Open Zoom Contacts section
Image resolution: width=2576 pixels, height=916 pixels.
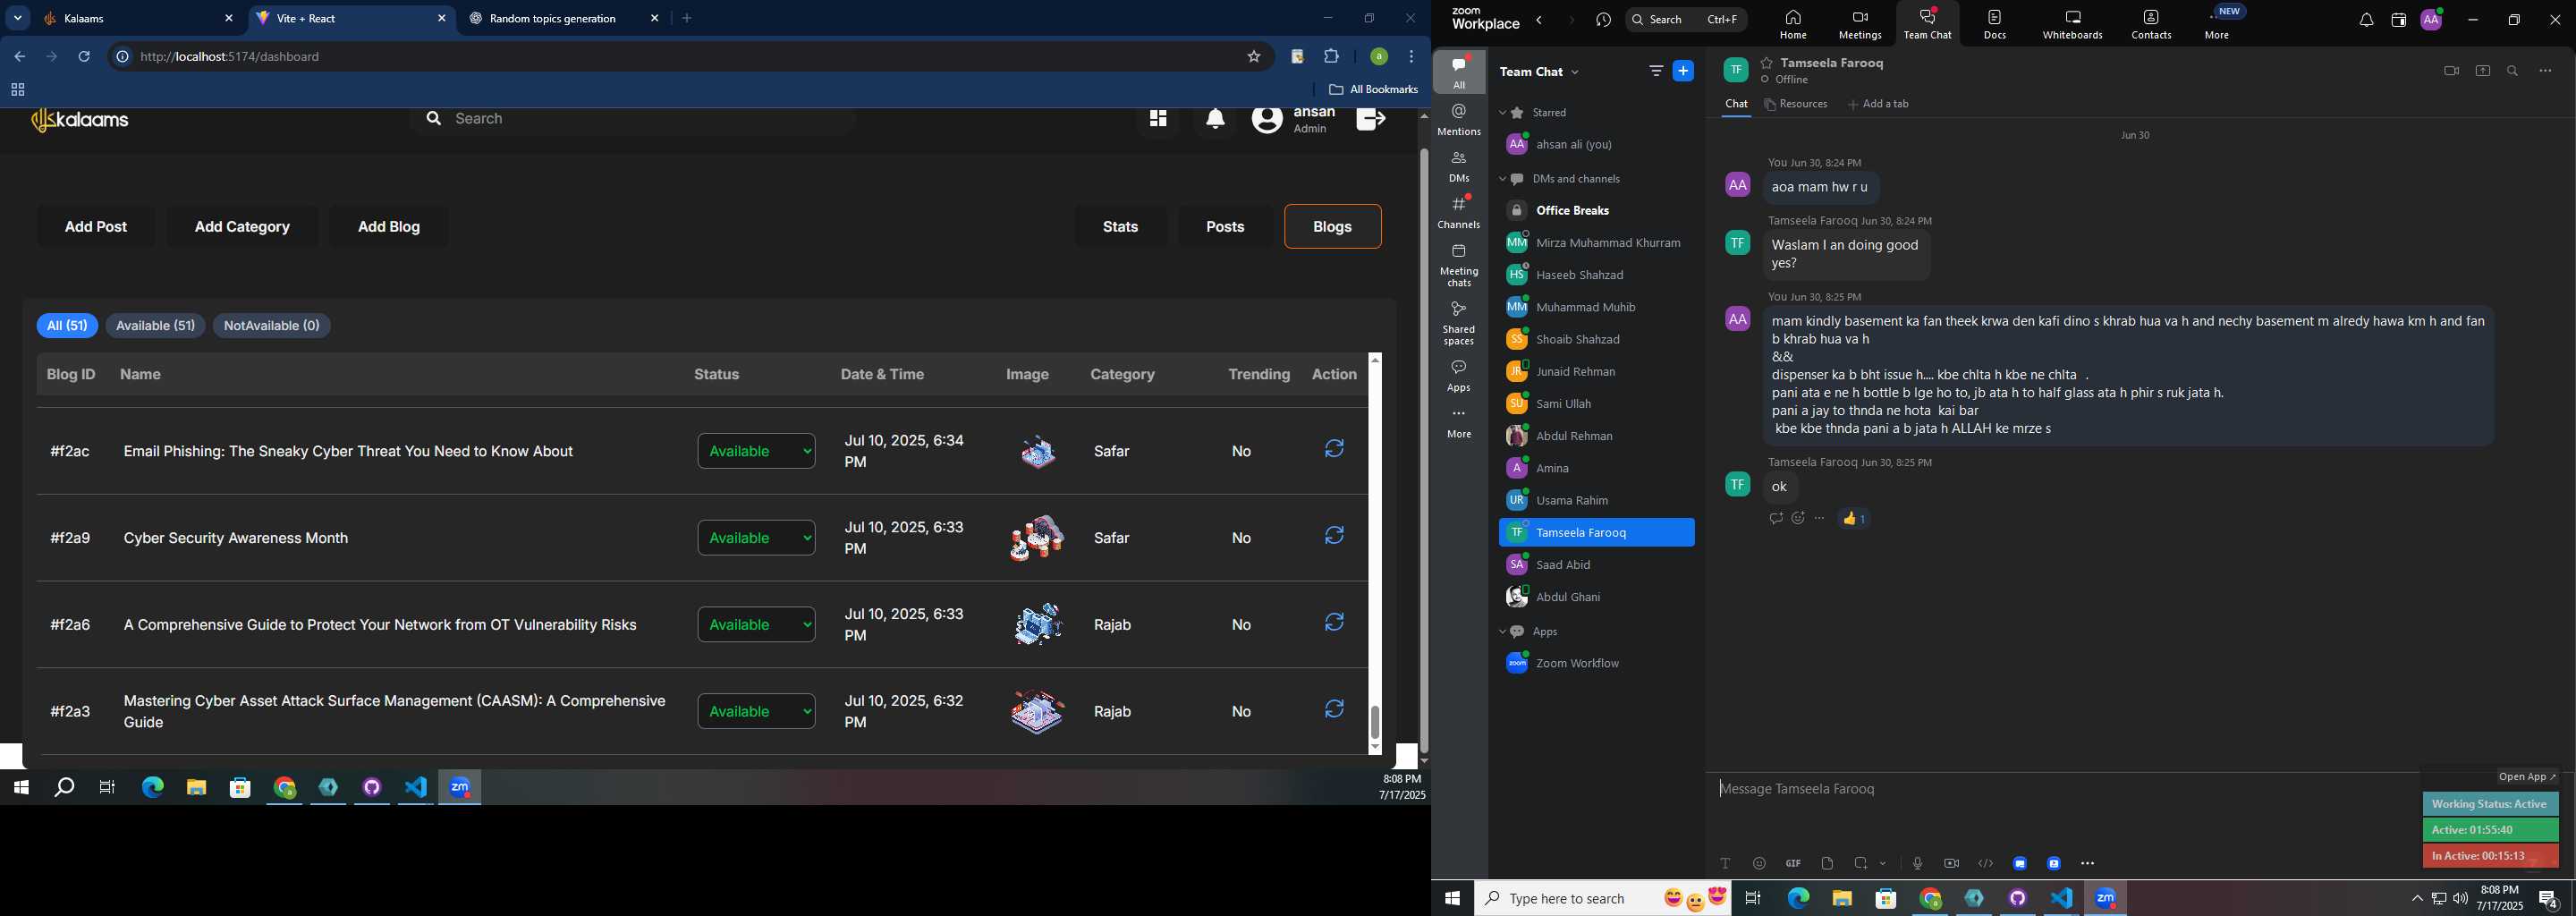click(2151, 24)
